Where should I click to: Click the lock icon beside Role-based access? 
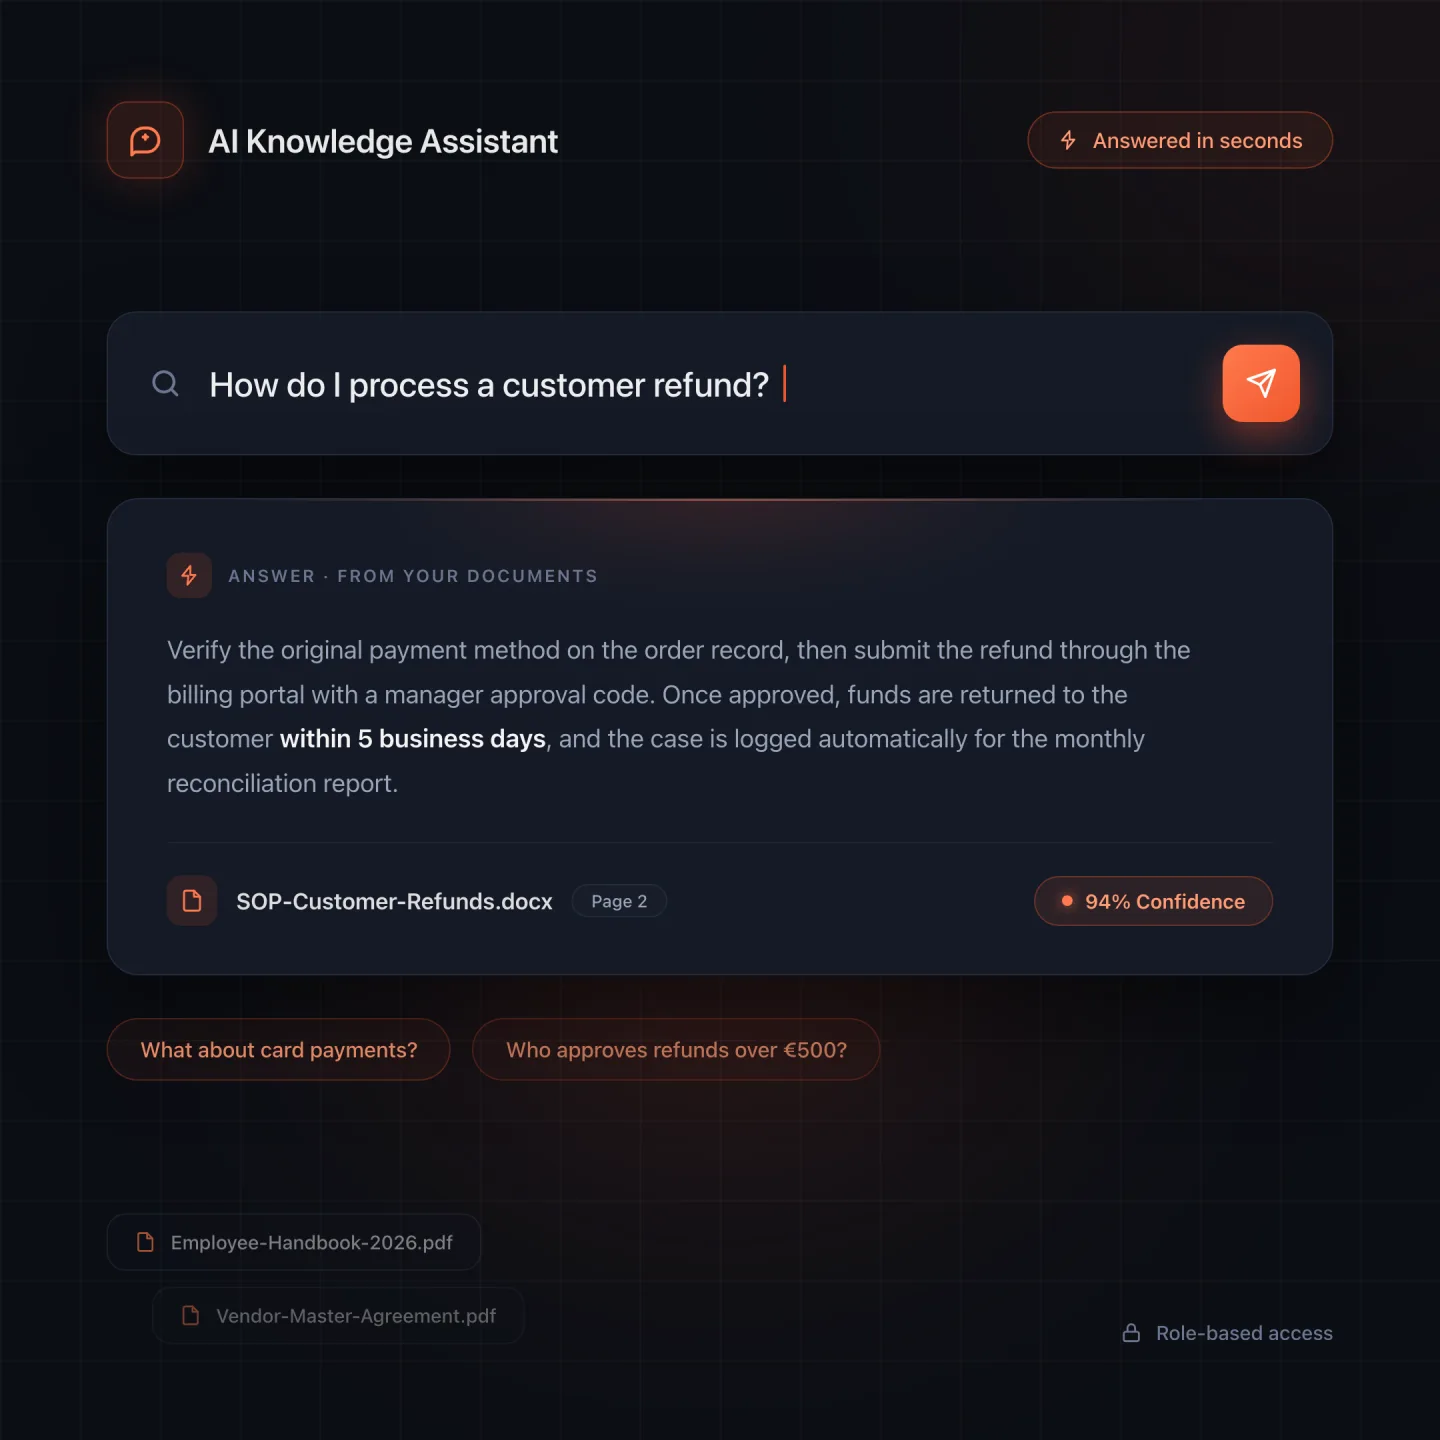[1131, 1333]
